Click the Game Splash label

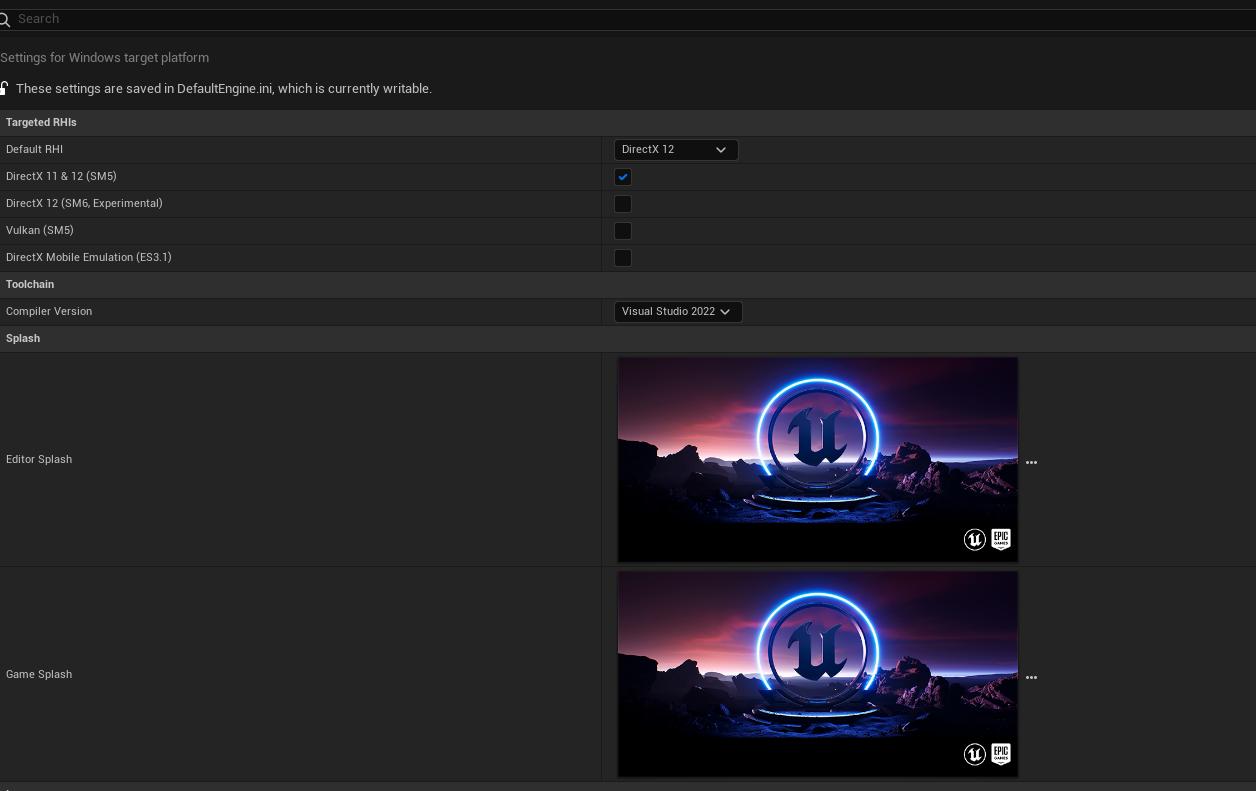39,674
